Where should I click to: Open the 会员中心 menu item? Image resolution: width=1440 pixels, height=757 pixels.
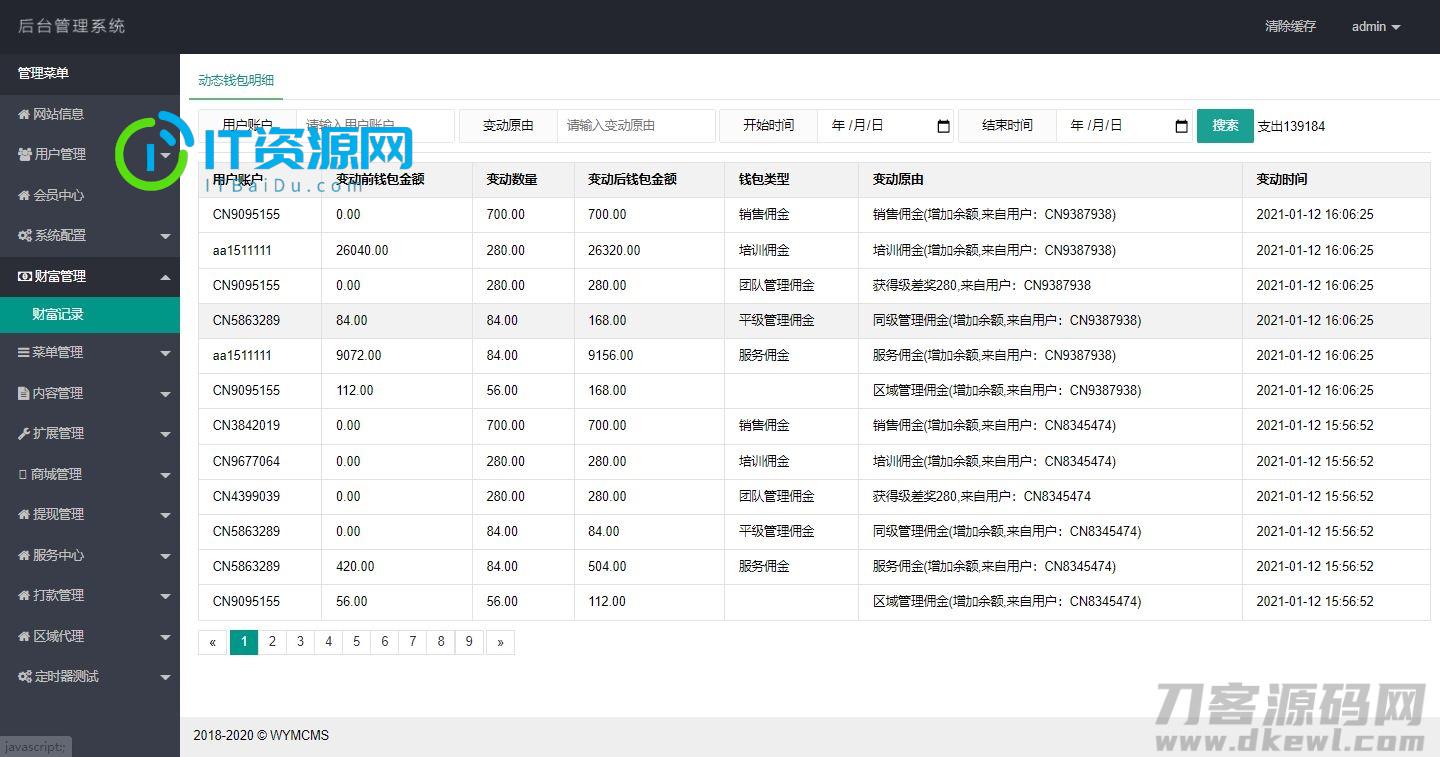(x=90, y=195)
